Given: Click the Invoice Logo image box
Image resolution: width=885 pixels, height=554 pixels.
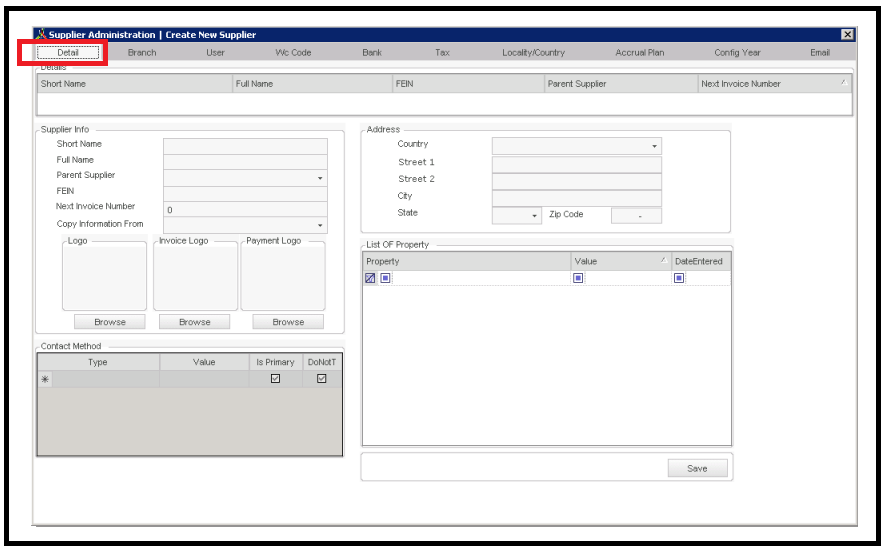Looking at the screenshot, I should tap(195, 276).
